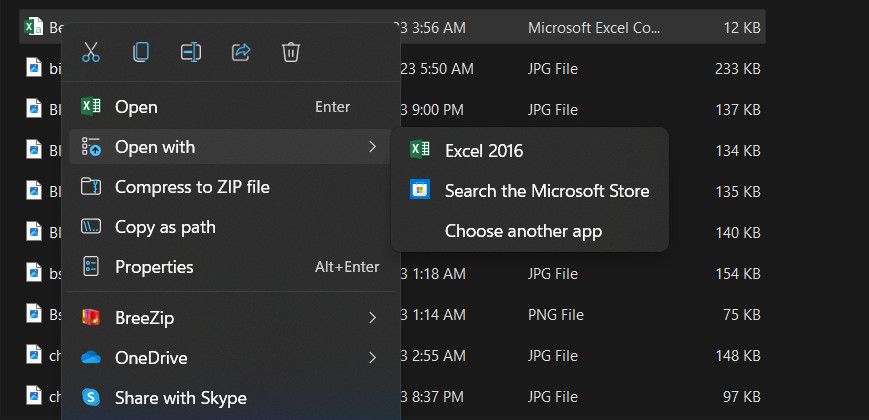Choose Copy as path
This screenshot has height=420, width=869.
click(231, 227)
